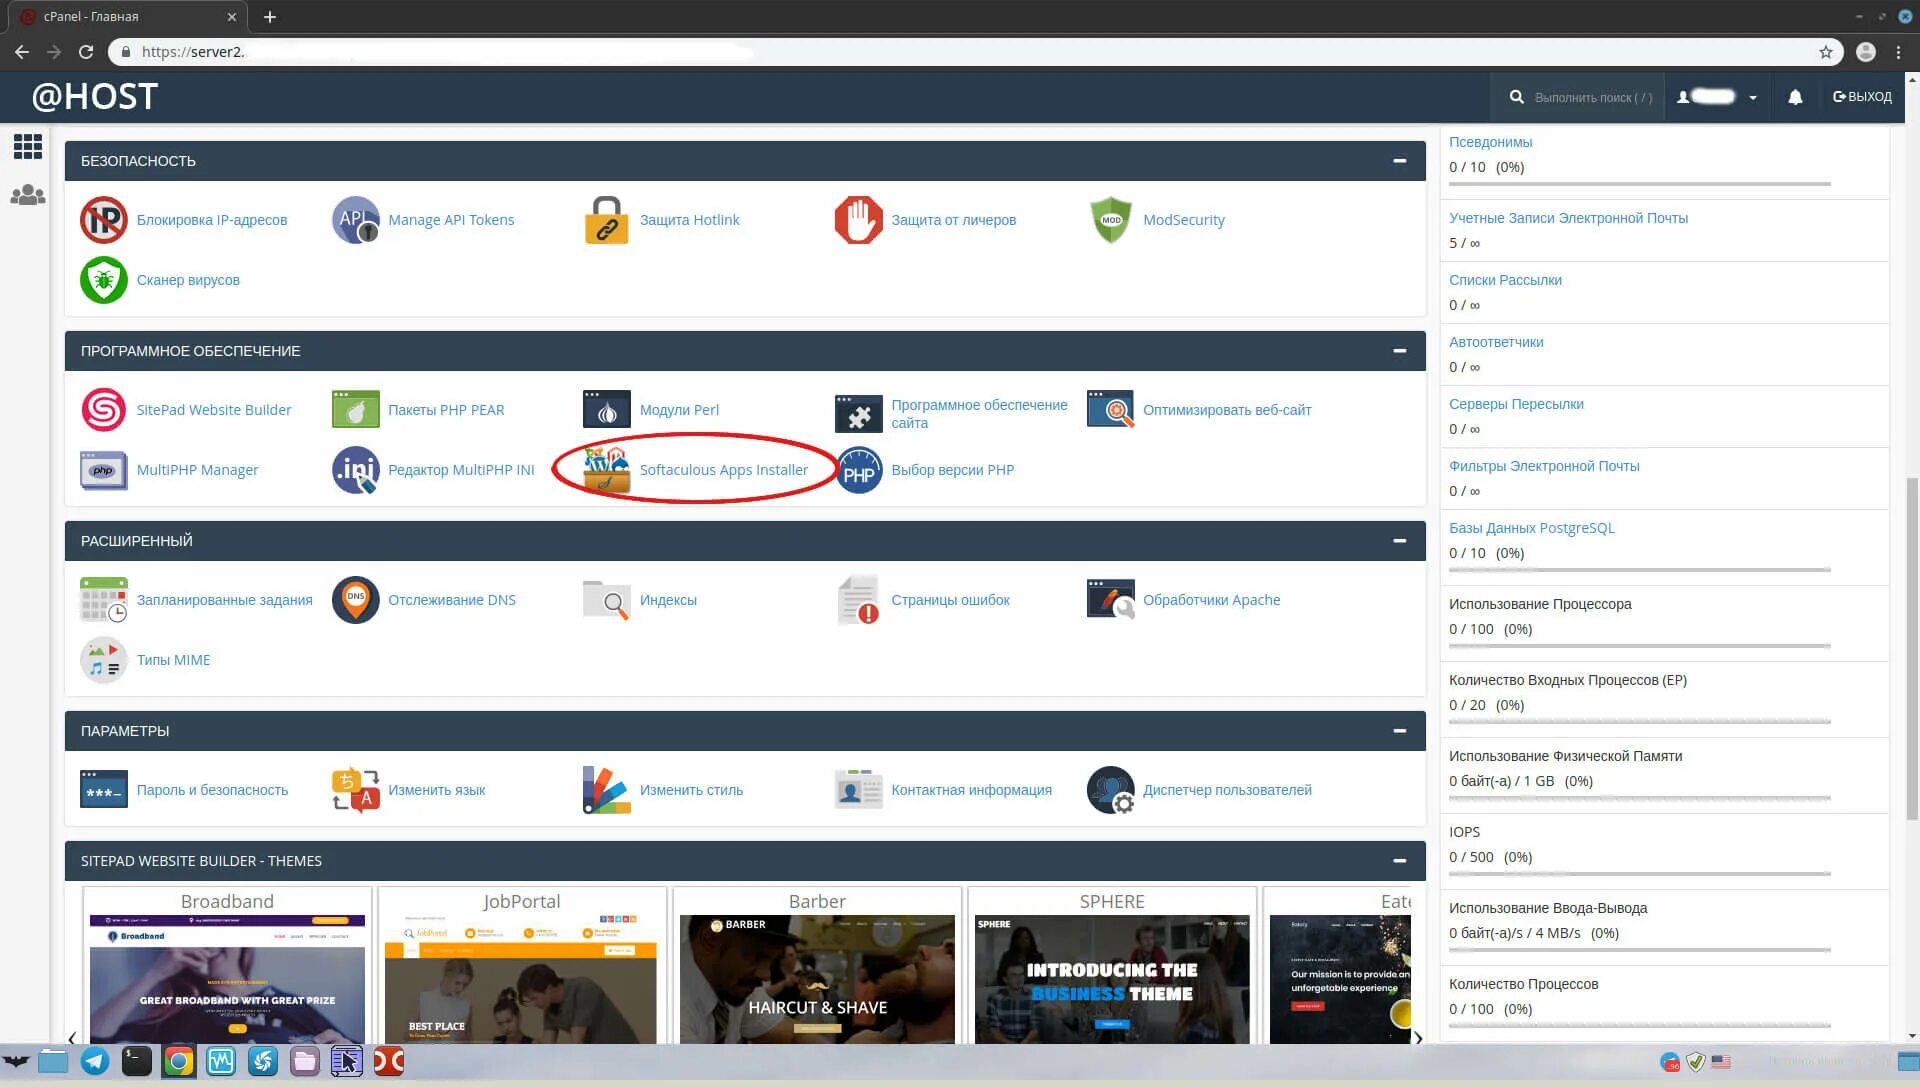Open the MultiPHP Manager icon
Image resolution: width=1920 pixels, height=1088 pixels.
pos(103,470)
